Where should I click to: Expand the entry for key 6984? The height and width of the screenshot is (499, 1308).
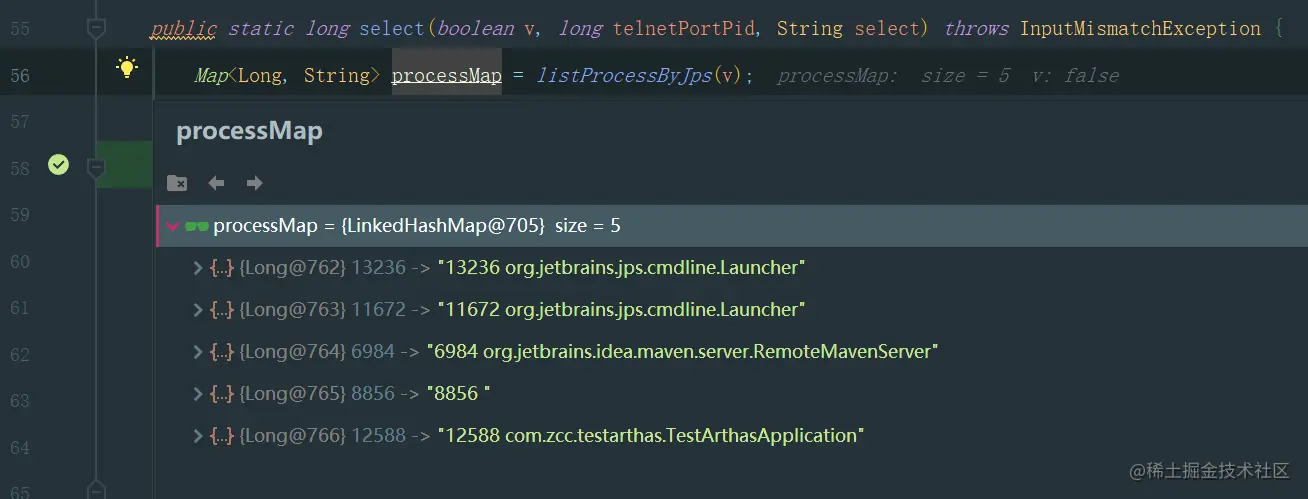coord(198,352)
